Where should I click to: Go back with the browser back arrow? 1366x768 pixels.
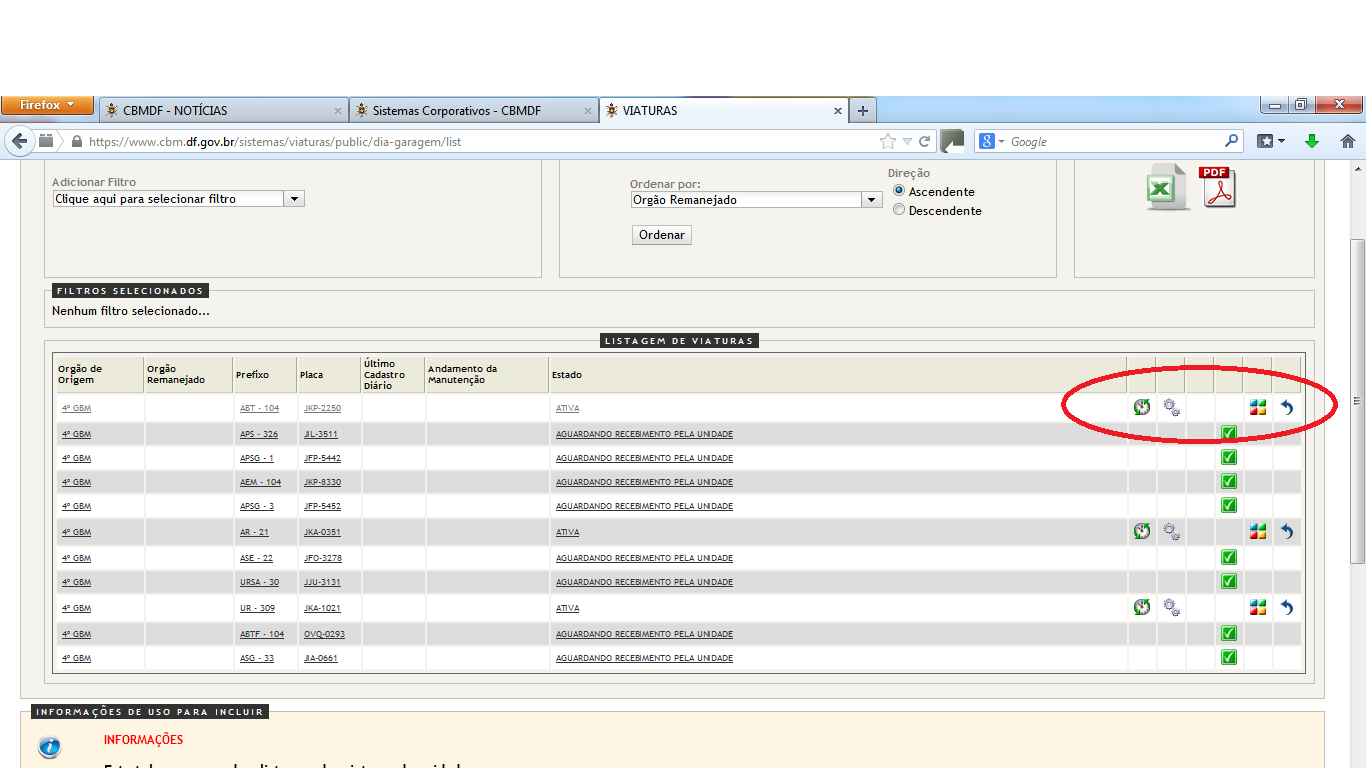(19, 141)
